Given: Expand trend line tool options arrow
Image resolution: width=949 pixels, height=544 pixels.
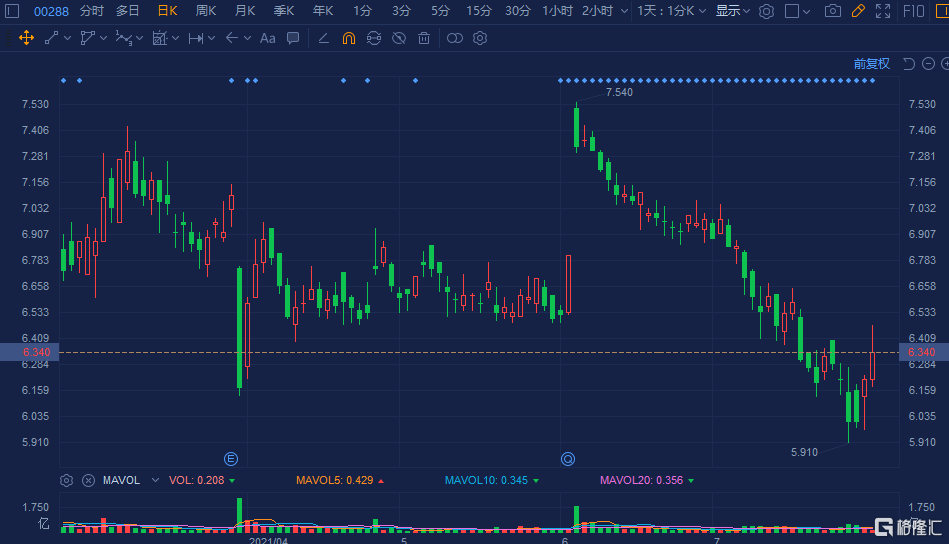Looking at the screenshot, I should pos(67,38).
